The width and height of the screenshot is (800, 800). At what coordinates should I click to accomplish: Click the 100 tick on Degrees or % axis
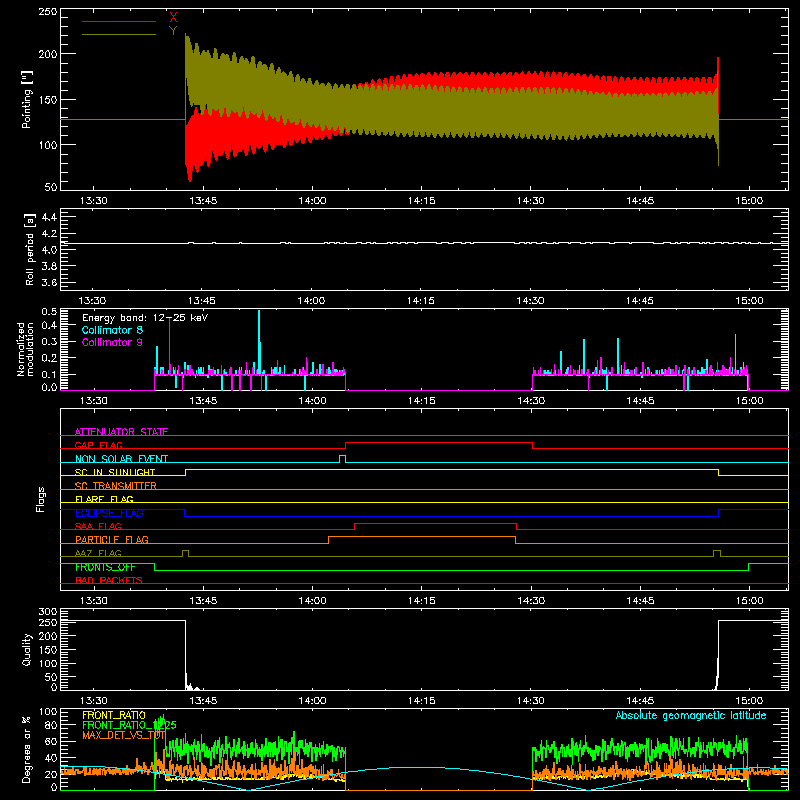48,712
